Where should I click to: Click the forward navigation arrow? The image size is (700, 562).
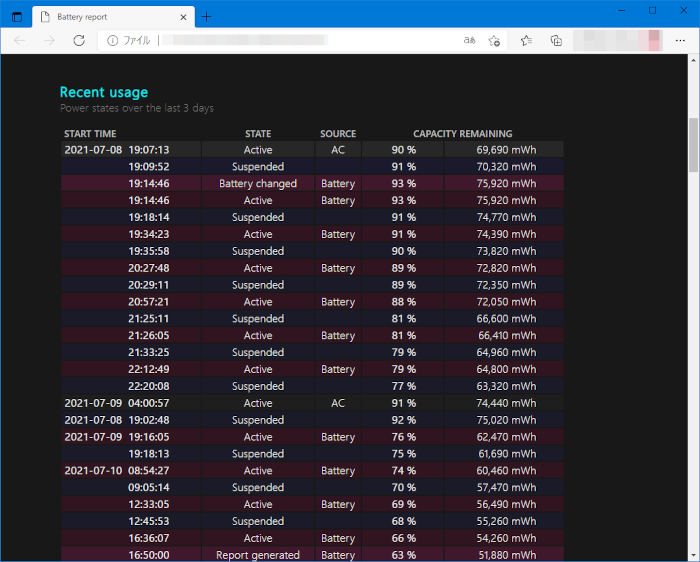point(49,40)
